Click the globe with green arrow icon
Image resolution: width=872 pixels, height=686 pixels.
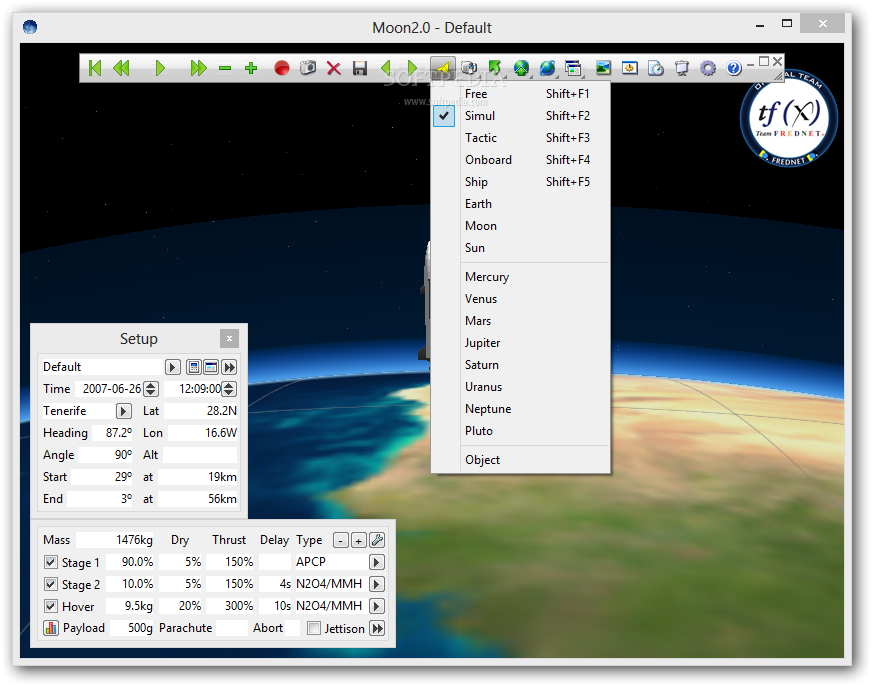(521, 68)
